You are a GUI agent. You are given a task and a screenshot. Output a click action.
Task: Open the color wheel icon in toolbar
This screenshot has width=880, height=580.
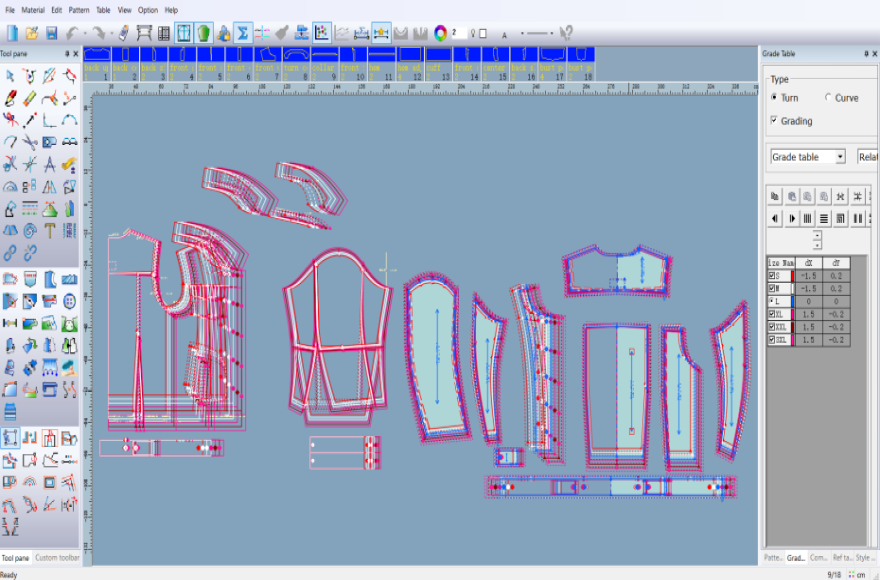[440, 33]
